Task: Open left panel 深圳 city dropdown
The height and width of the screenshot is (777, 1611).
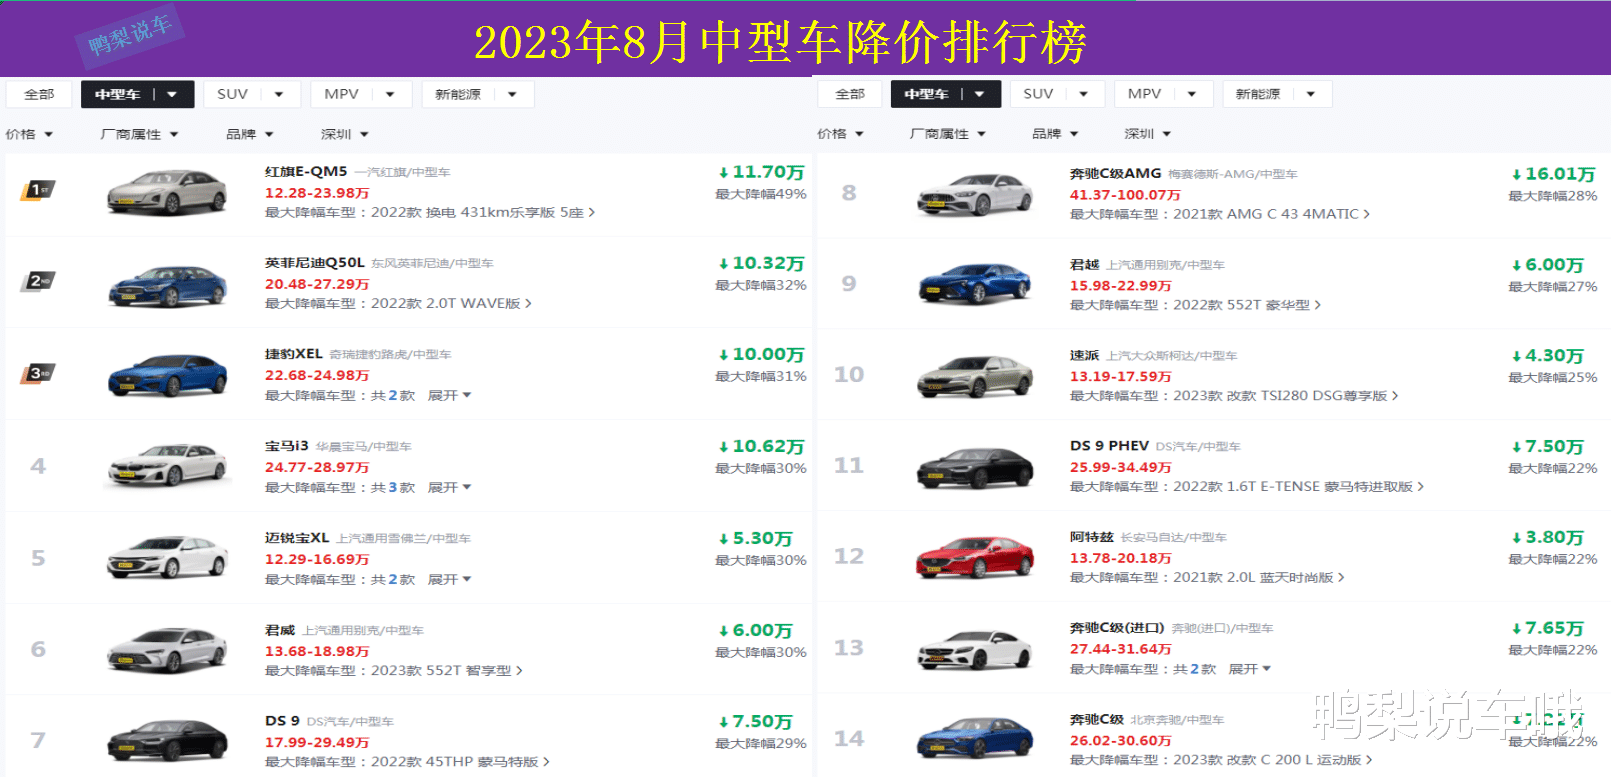Action: coord(345,134)
